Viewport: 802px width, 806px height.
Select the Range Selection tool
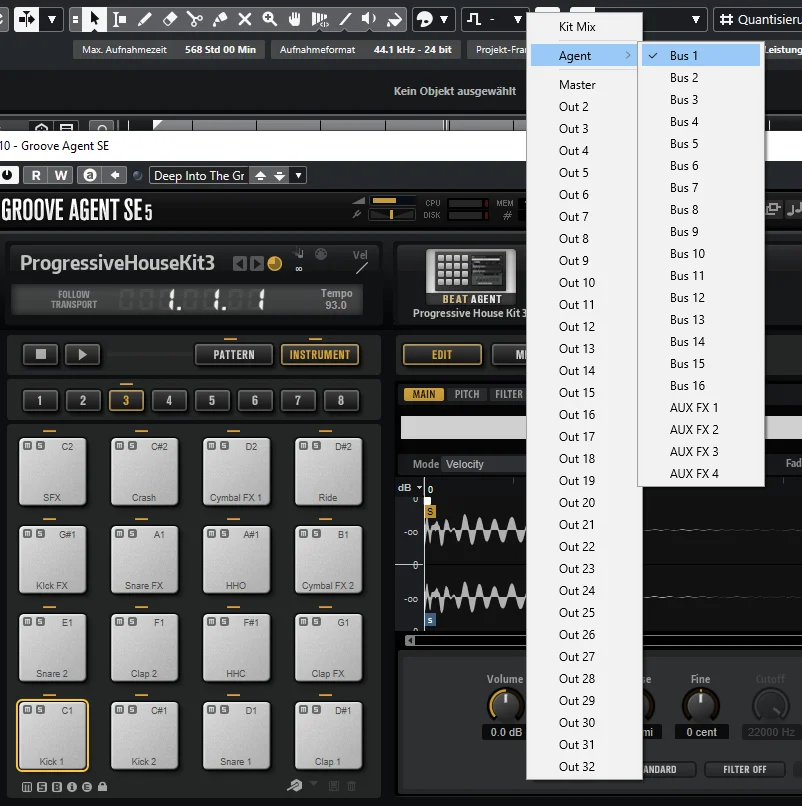tap(119, 20)
